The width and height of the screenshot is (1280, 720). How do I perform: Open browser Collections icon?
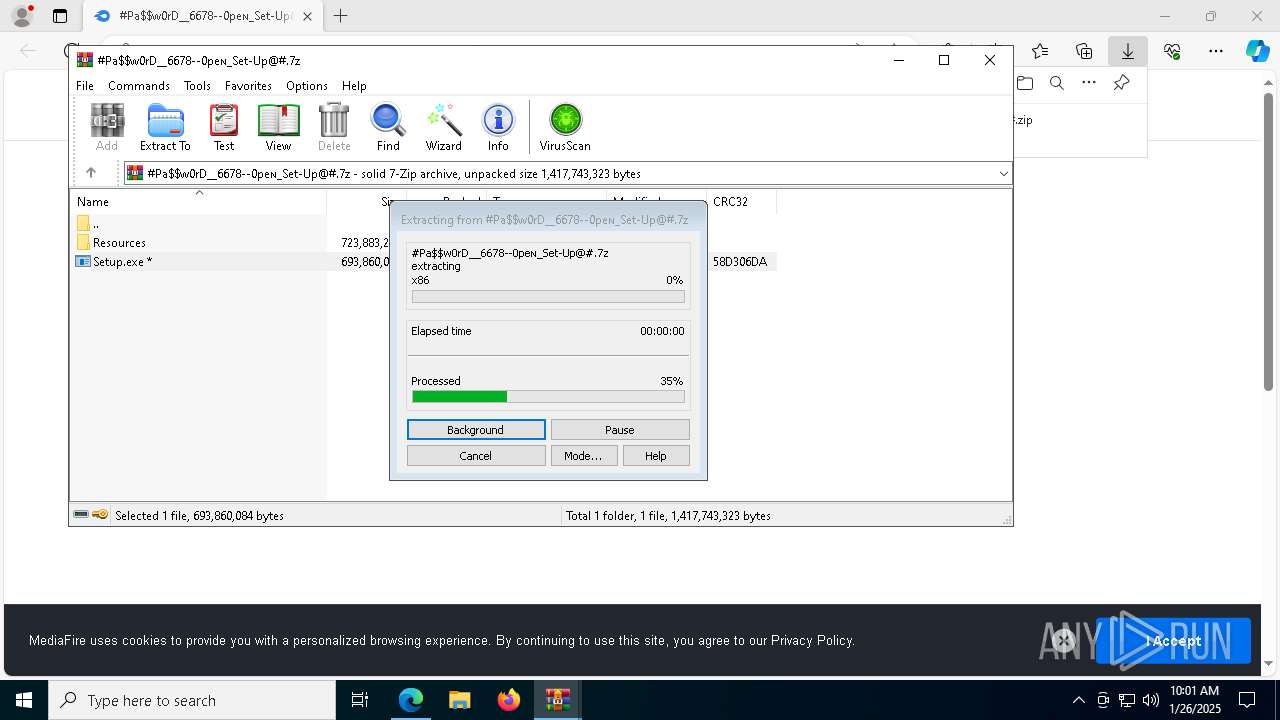(1084, 51)
